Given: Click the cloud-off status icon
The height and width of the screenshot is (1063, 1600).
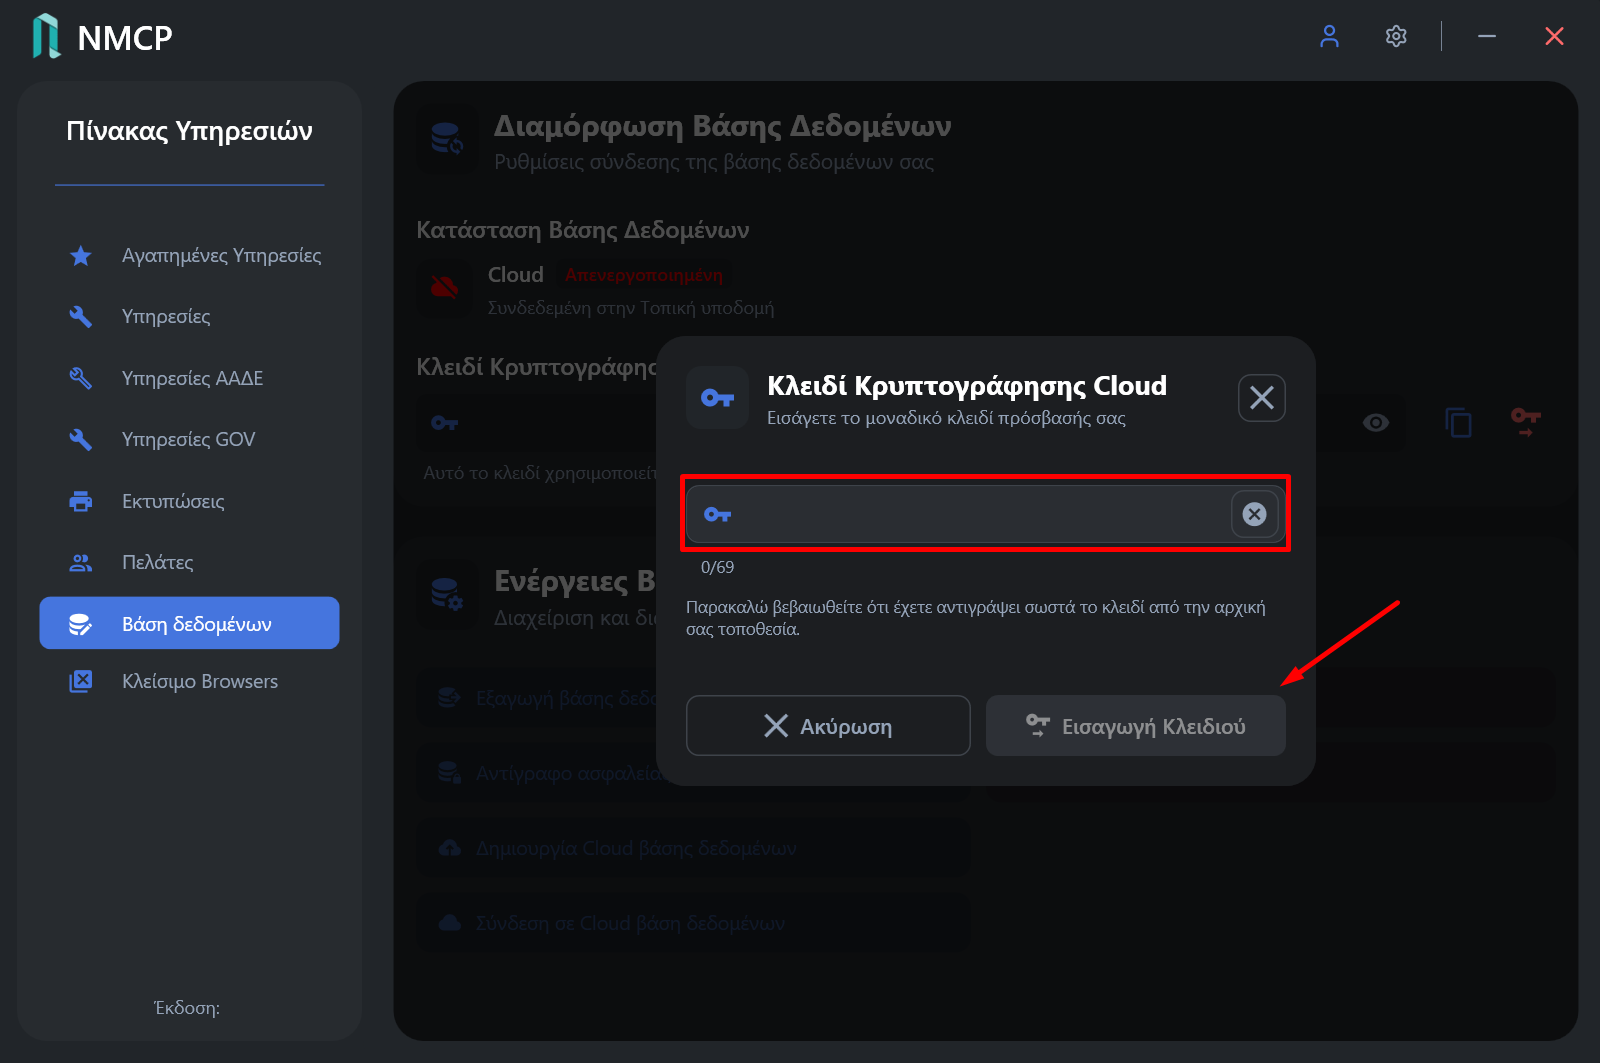Looking at the screenshot, I should 445,289.
